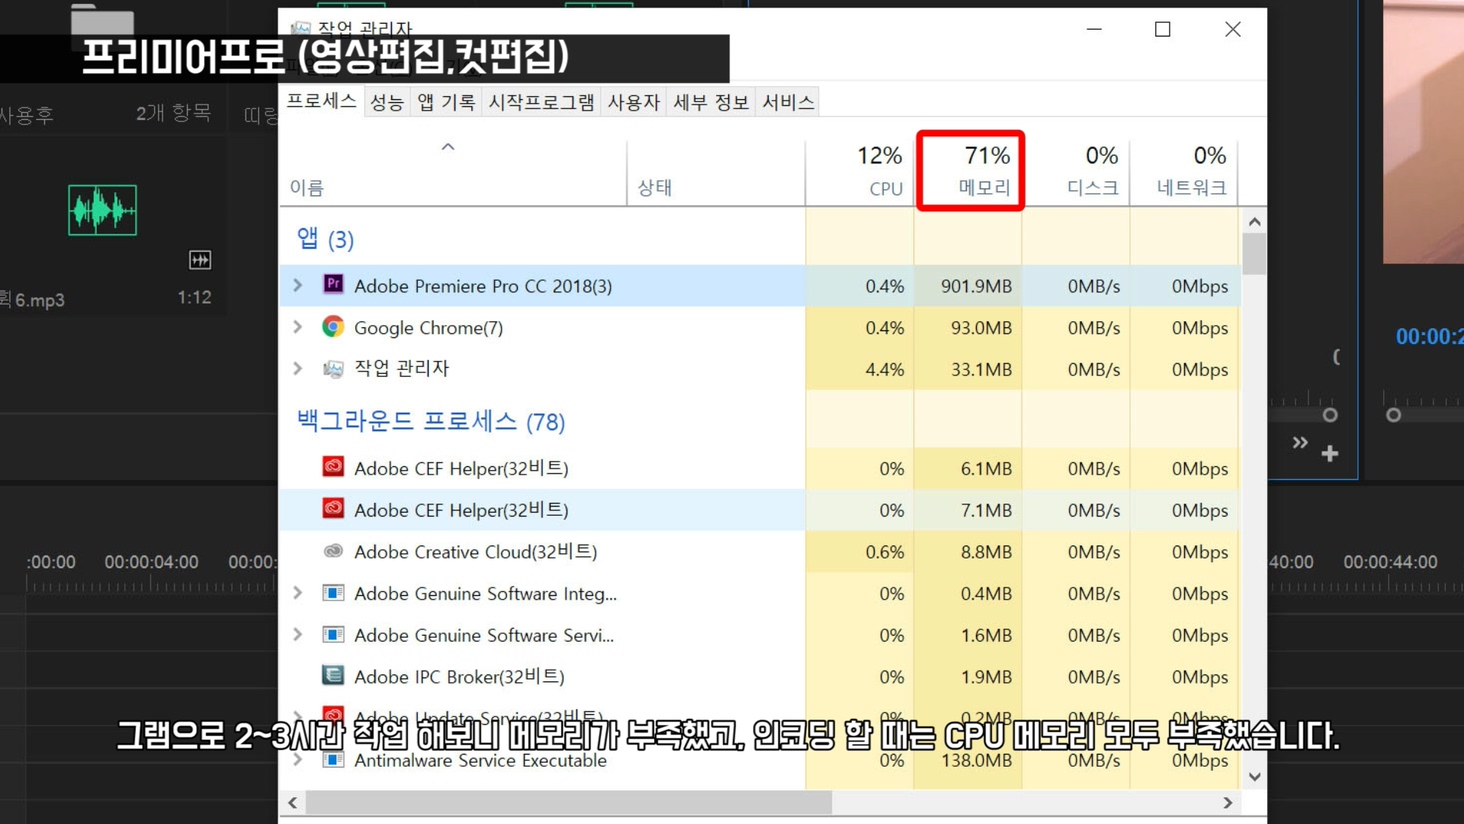Click the audio waveform icon below 6.mp3 thumbnail
This screenshot has width=1464, height=824.
[200, 260]
